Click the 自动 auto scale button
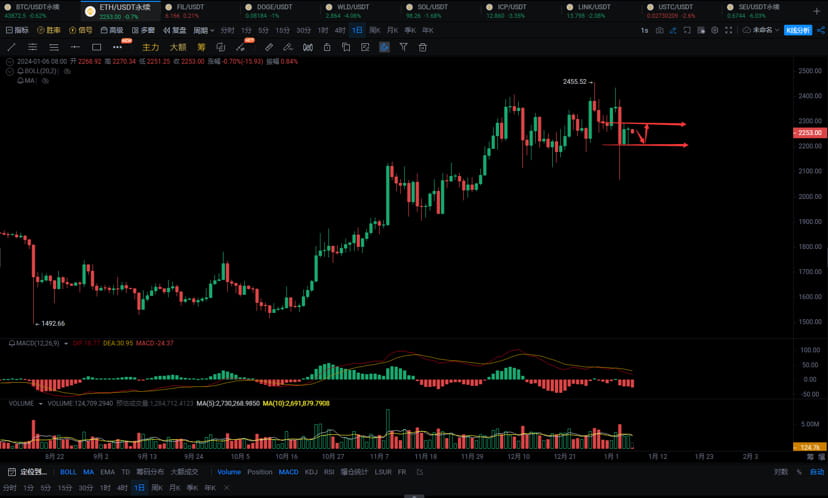Screen dimensions: 828x498 pyautogui.click(x=817, y=472)
